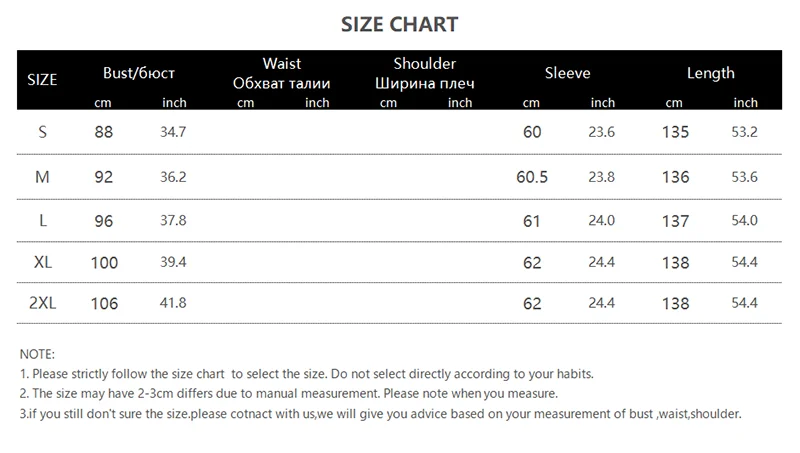
Task: Click the first note about size chart
Action: [x=306, y=374]
